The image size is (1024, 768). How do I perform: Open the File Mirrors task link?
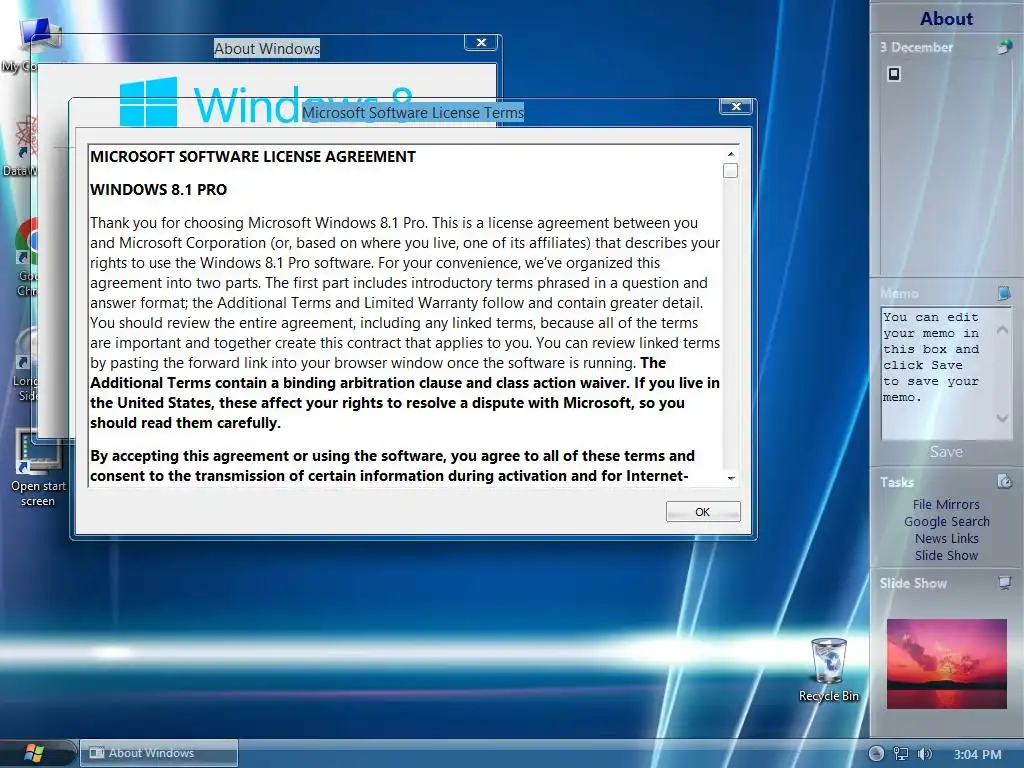946,504
